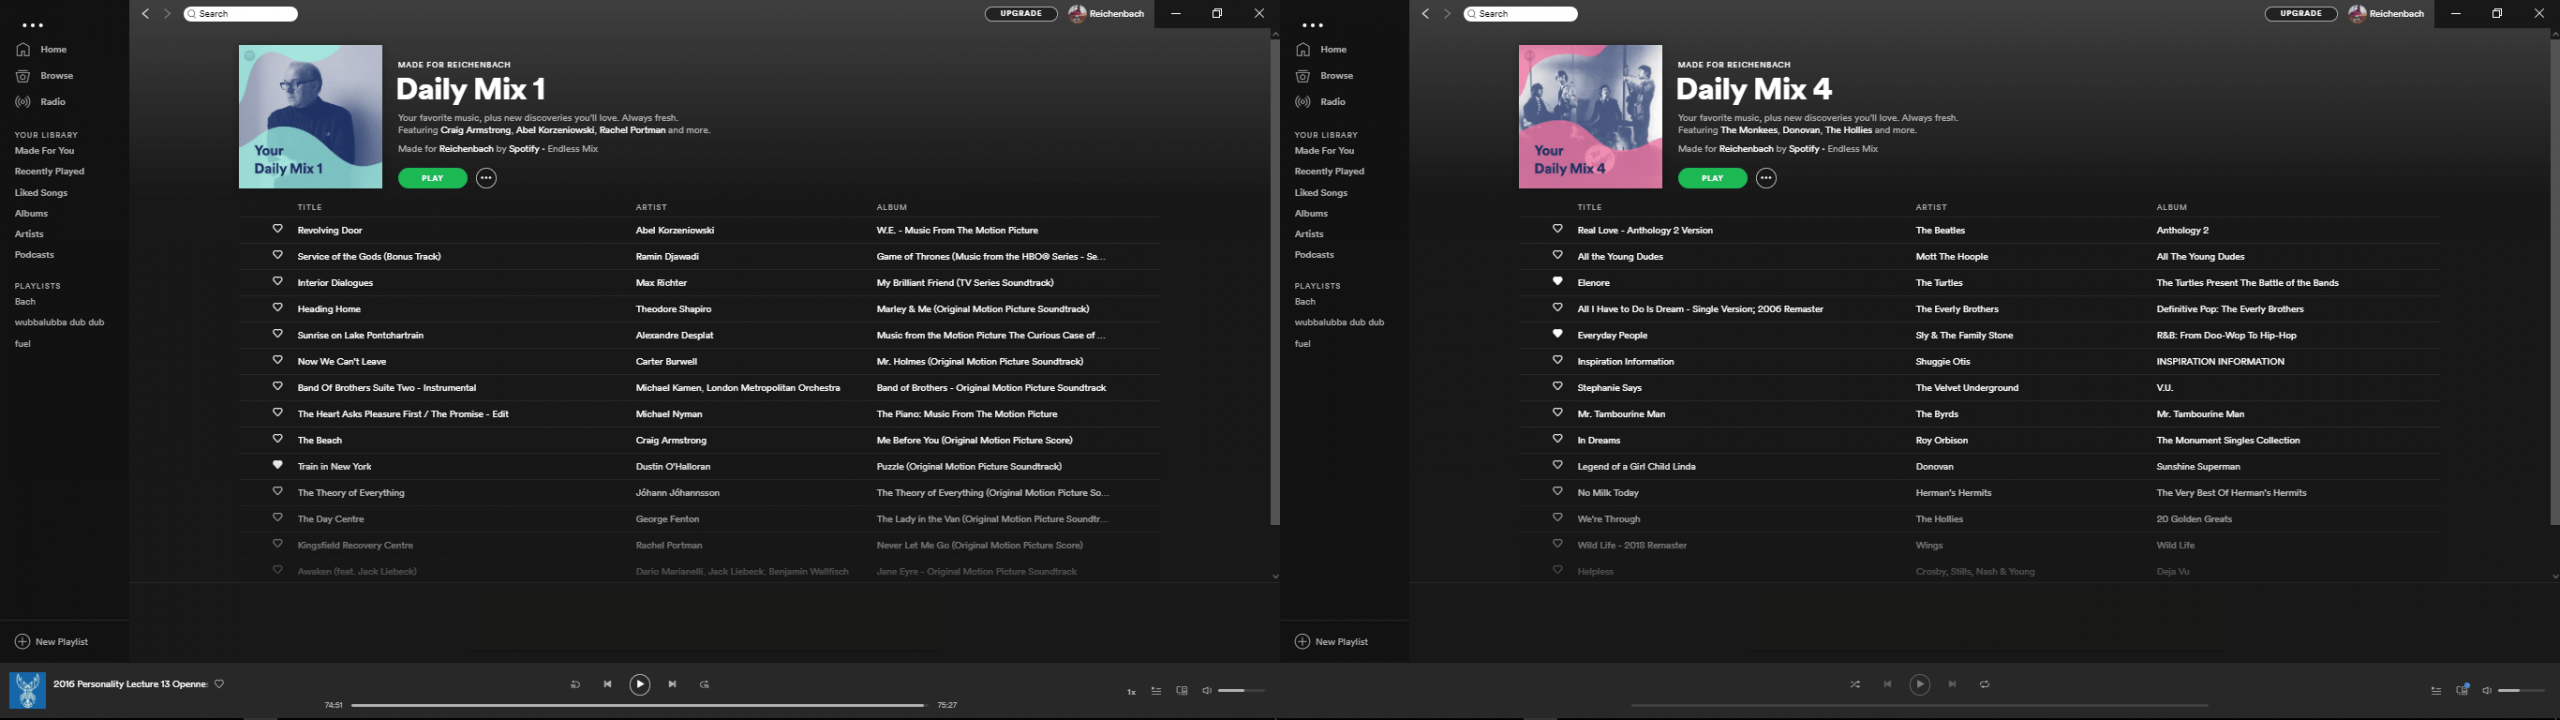Screen dimensions: 2560x720
Task: Select Albums in right window sidebar
Action: 1311,214
